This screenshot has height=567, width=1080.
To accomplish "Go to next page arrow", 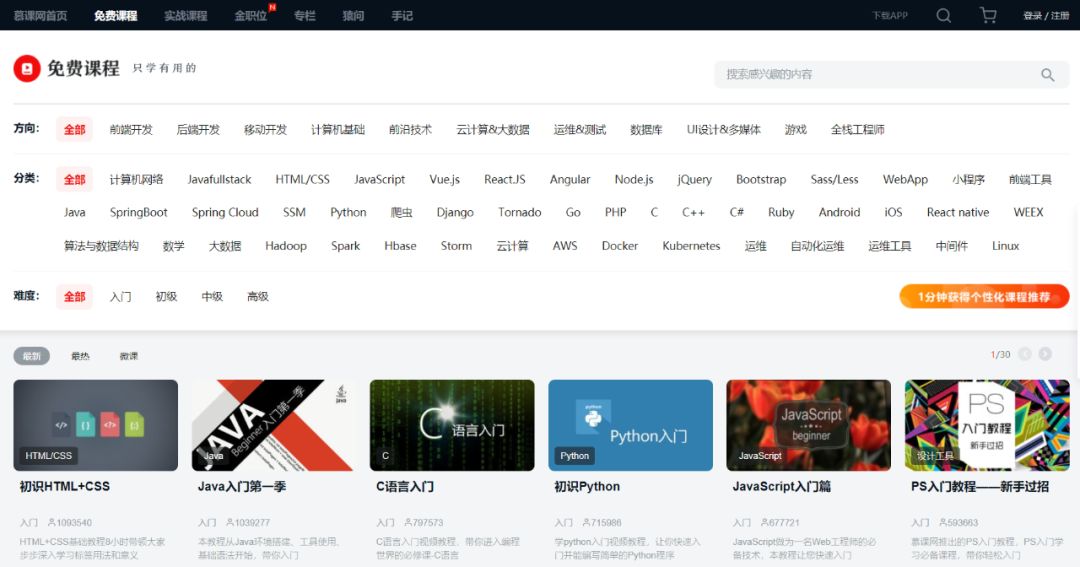I will (1046, 354).
